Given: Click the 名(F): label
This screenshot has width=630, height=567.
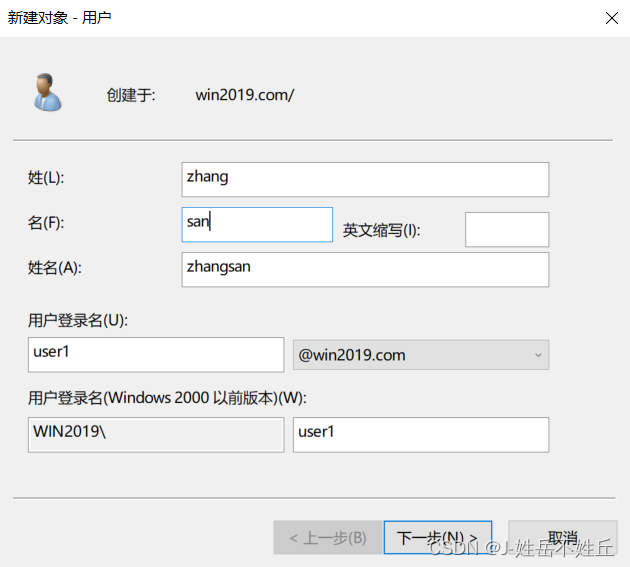Looking at the screenshot, I should click(46, 223).
